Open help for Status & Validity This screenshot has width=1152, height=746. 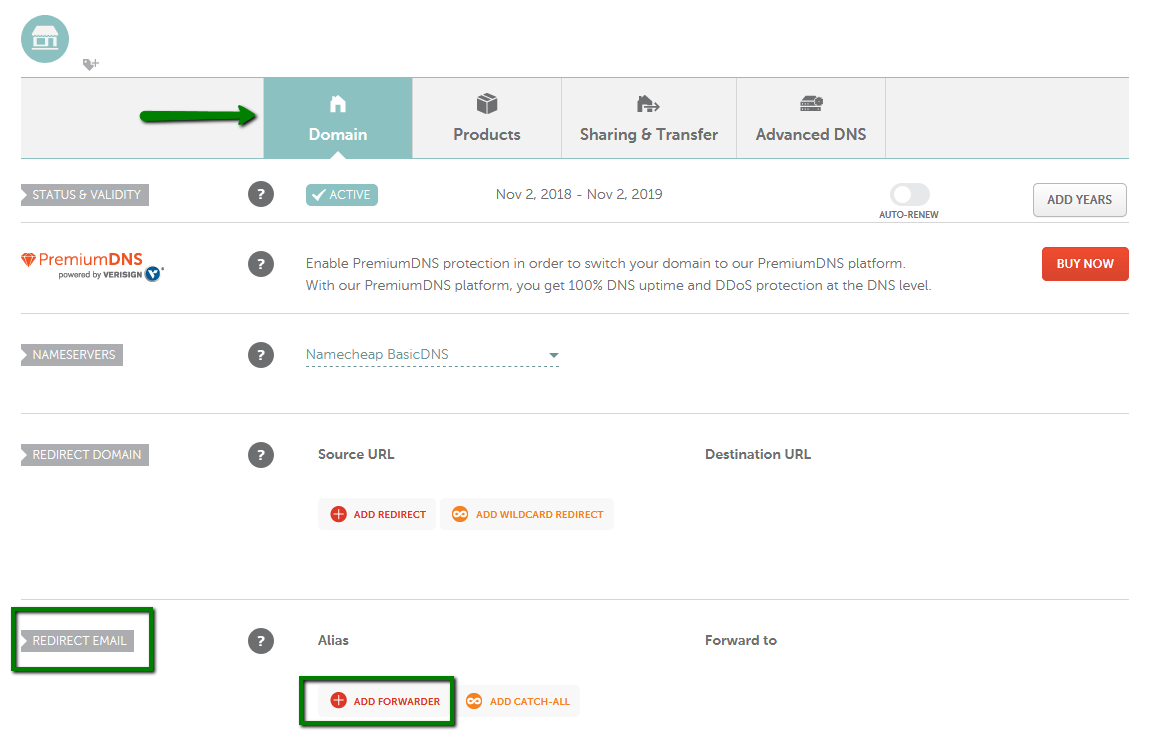pyautogui.click(x=261, y=195)
